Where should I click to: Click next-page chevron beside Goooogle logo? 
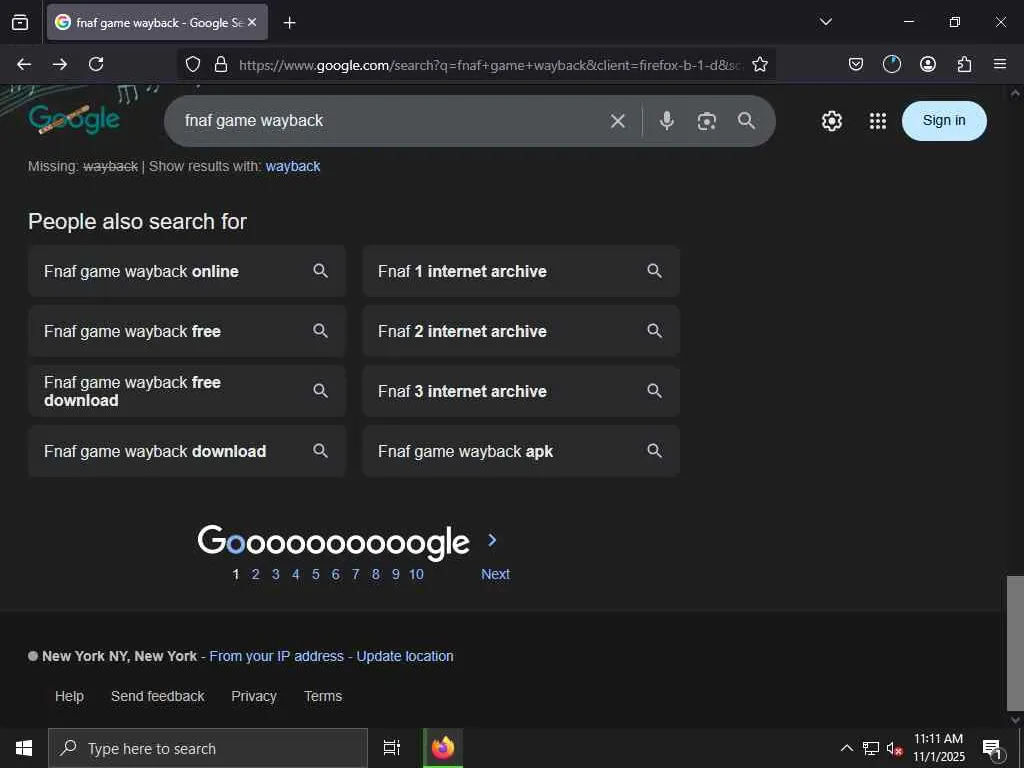492,540
